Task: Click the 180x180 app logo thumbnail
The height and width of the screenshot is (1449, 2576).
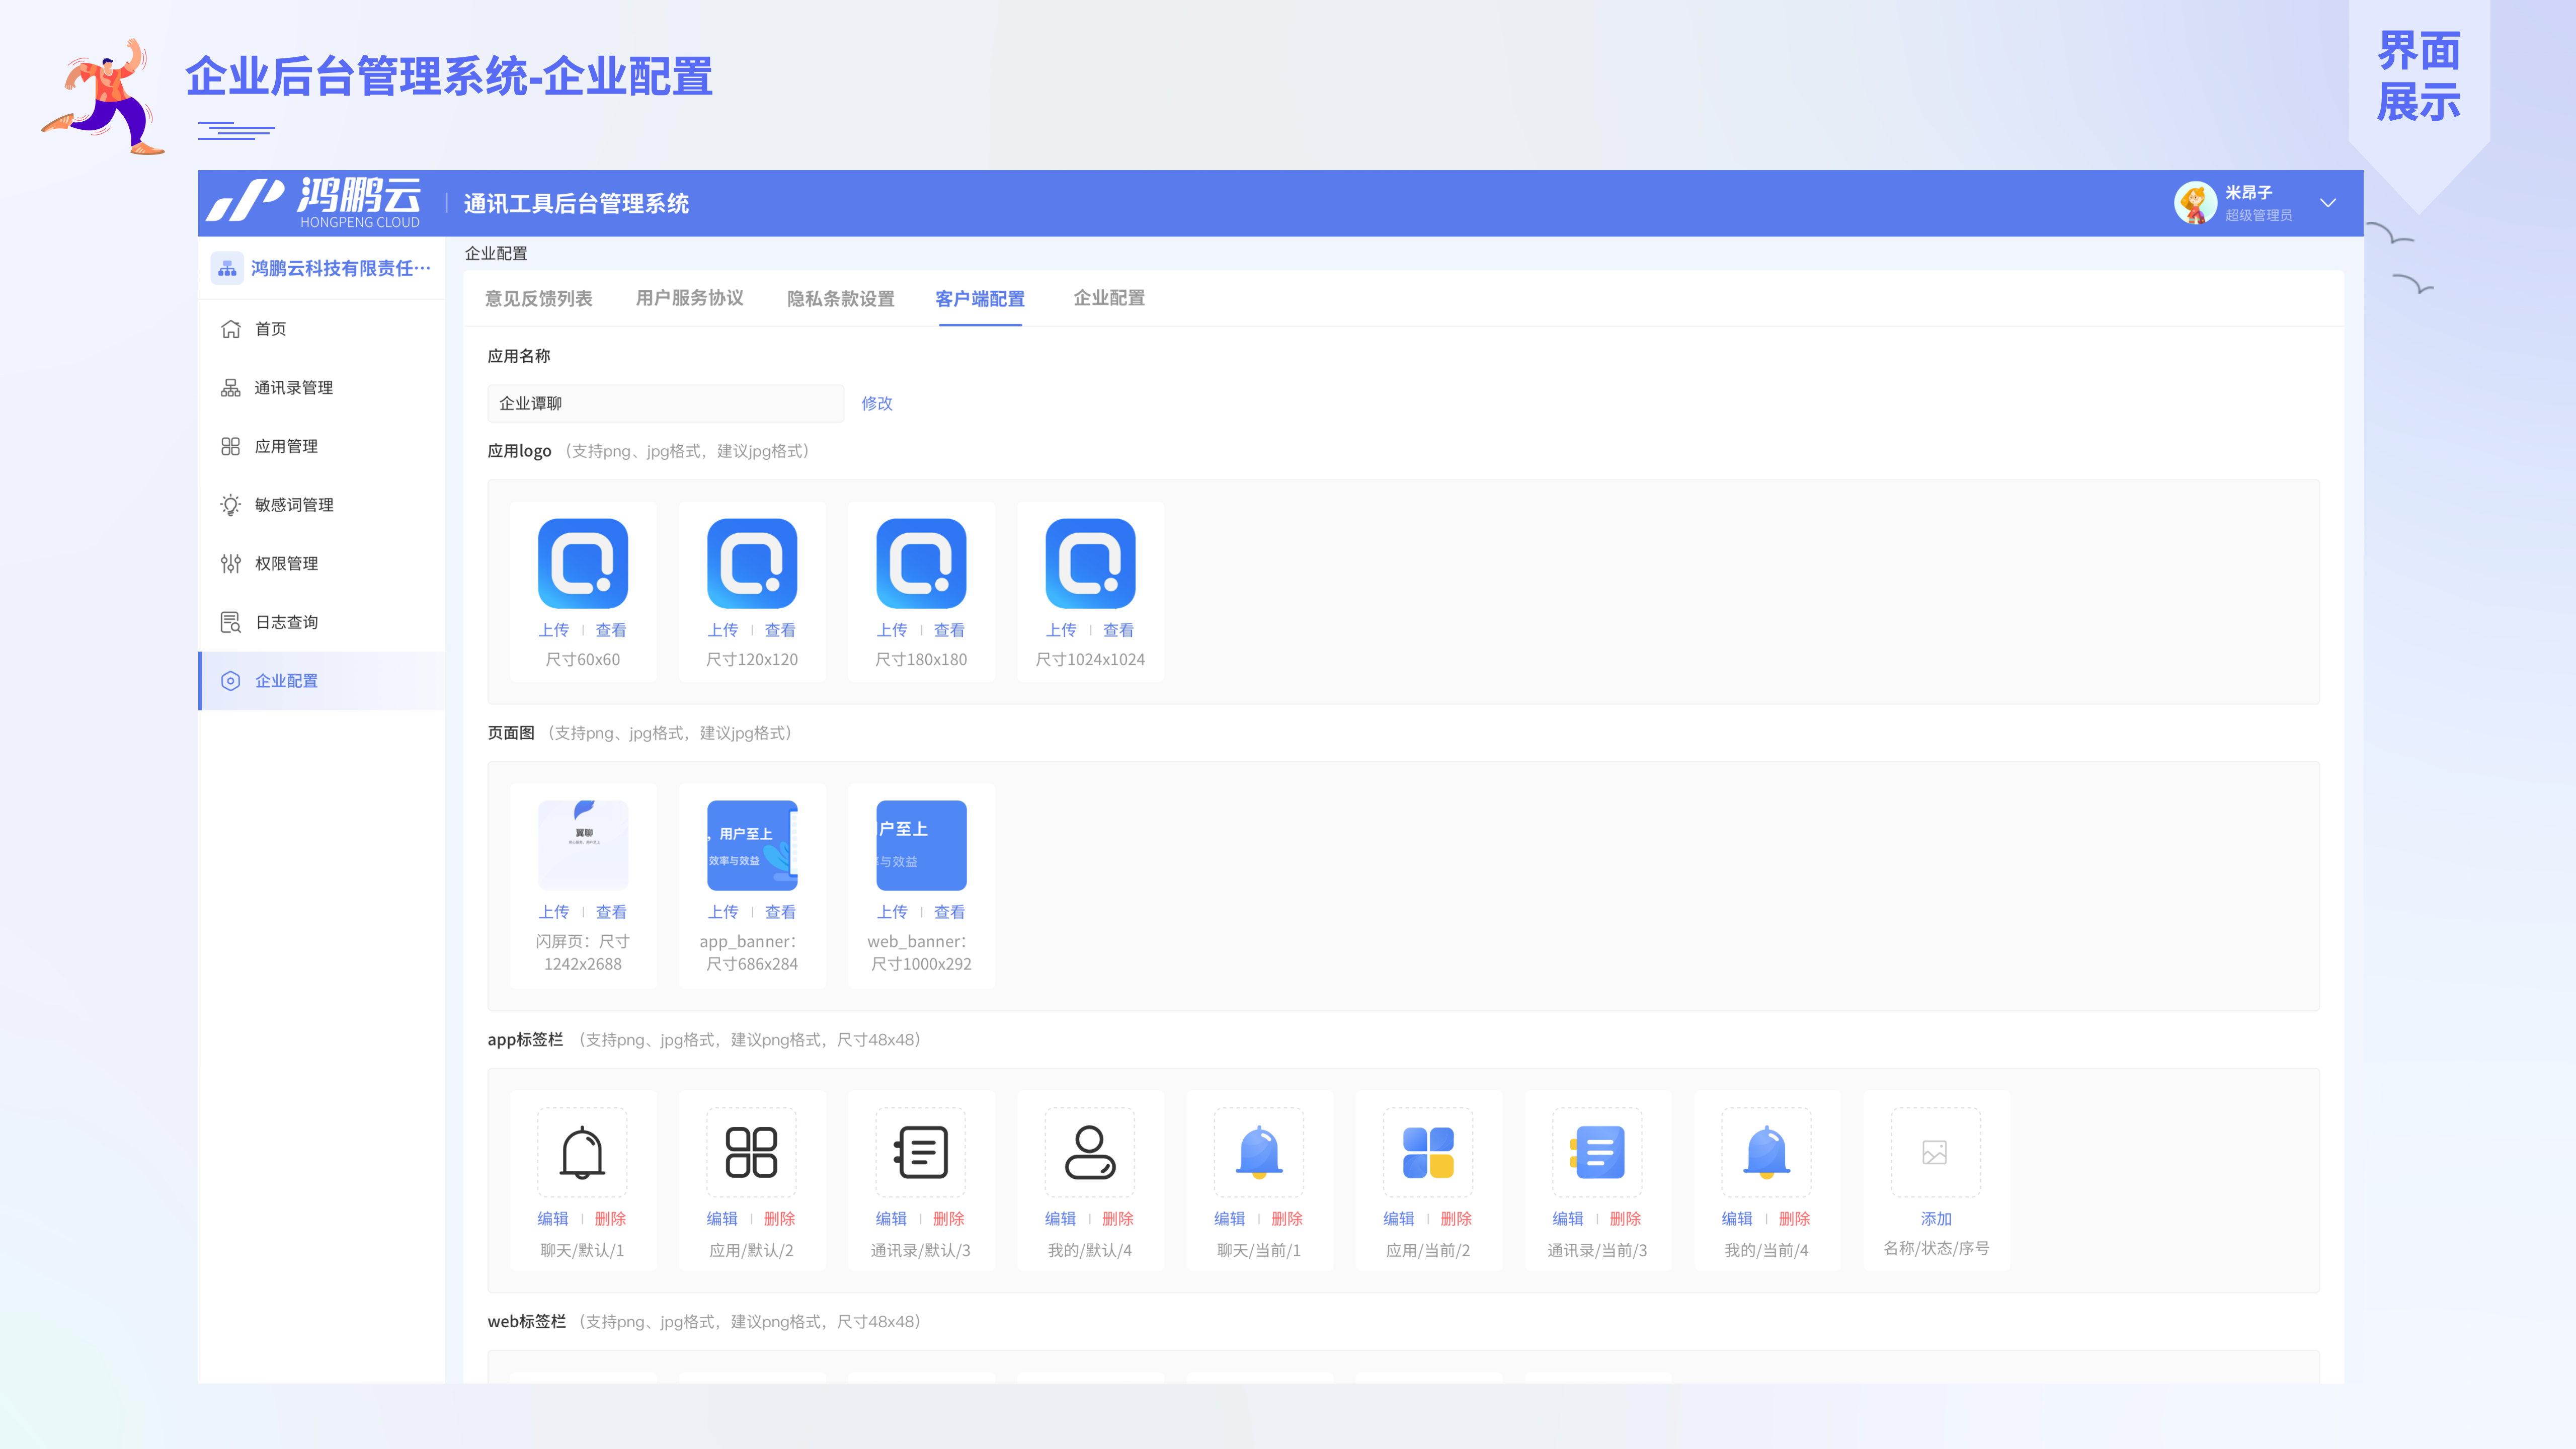Action: 921,563
